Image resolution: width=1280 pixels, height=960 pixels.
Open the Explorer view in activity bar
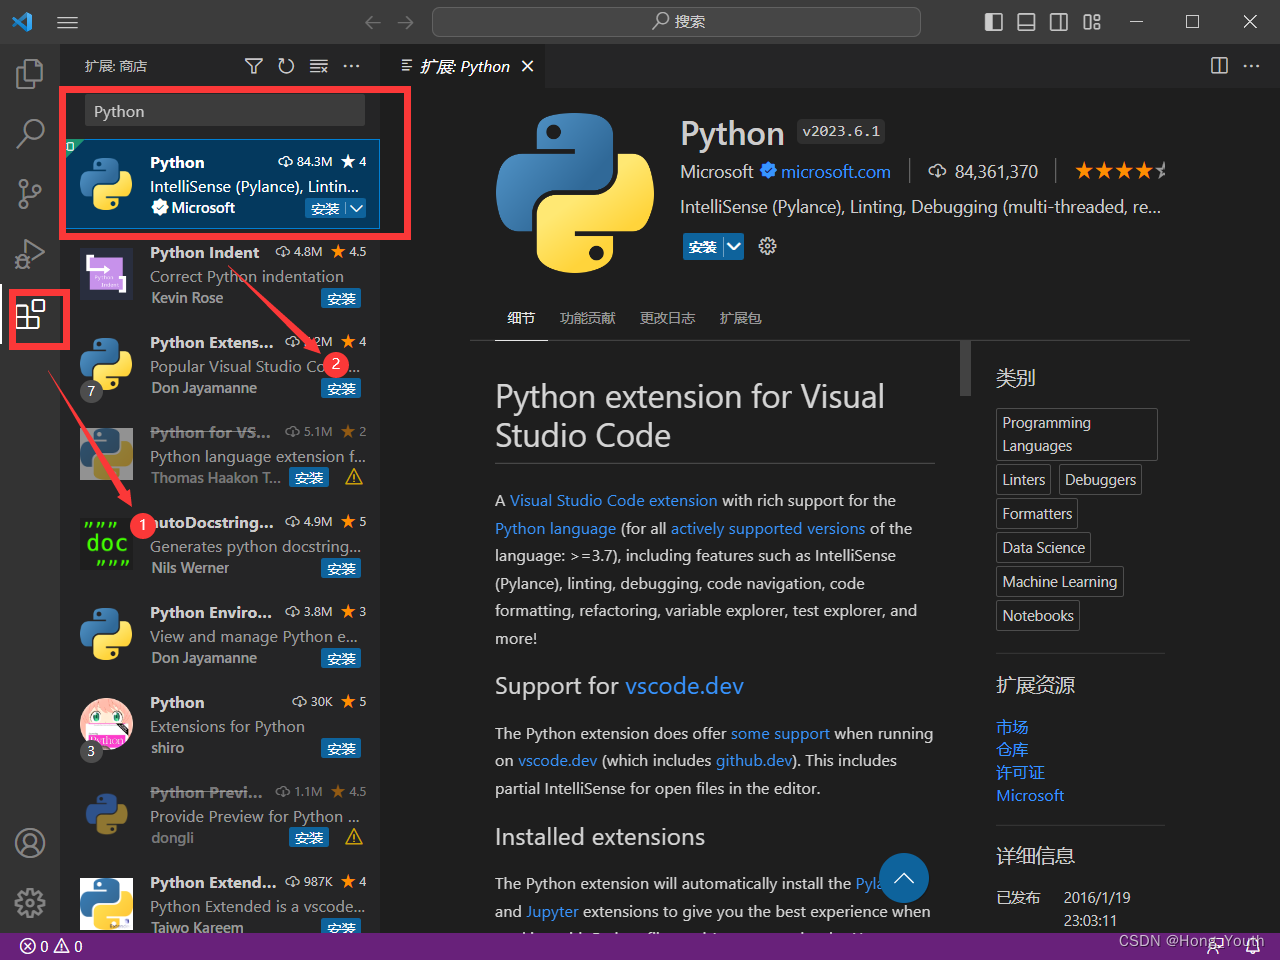pyautogui.click(x=30, y=73)
